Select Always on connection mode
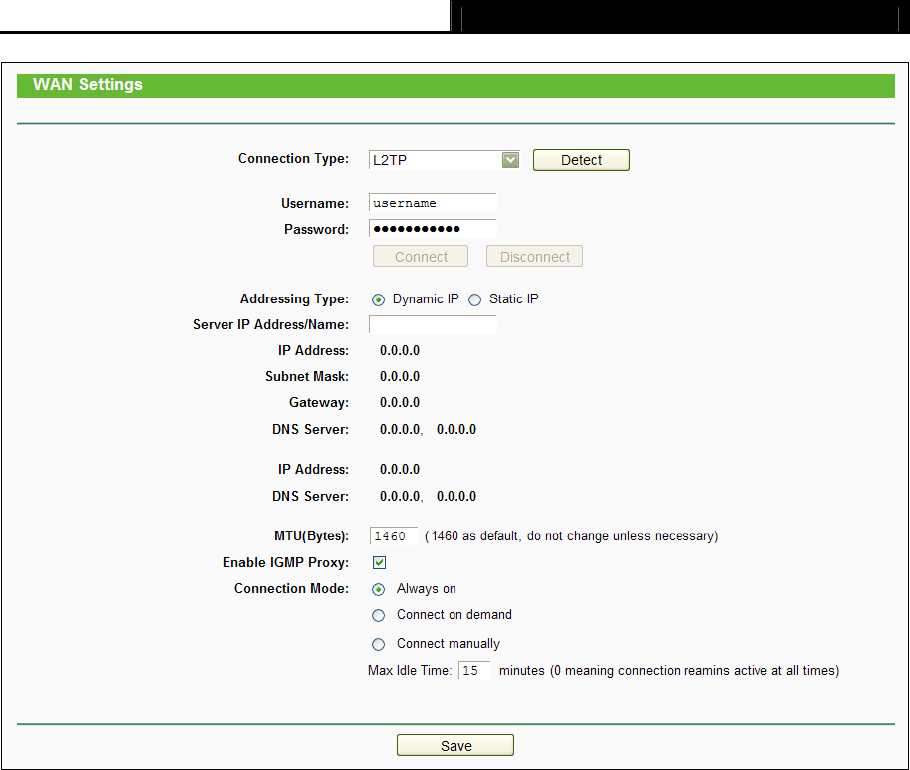 click(378, 590)
